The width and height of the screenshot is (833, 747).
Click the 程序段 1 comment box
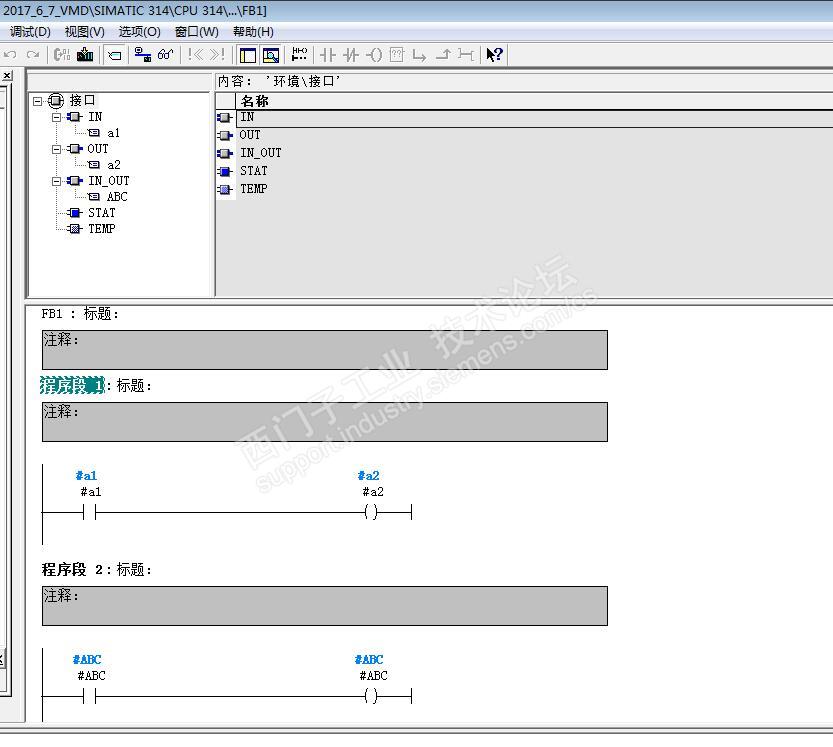(325, 422)
